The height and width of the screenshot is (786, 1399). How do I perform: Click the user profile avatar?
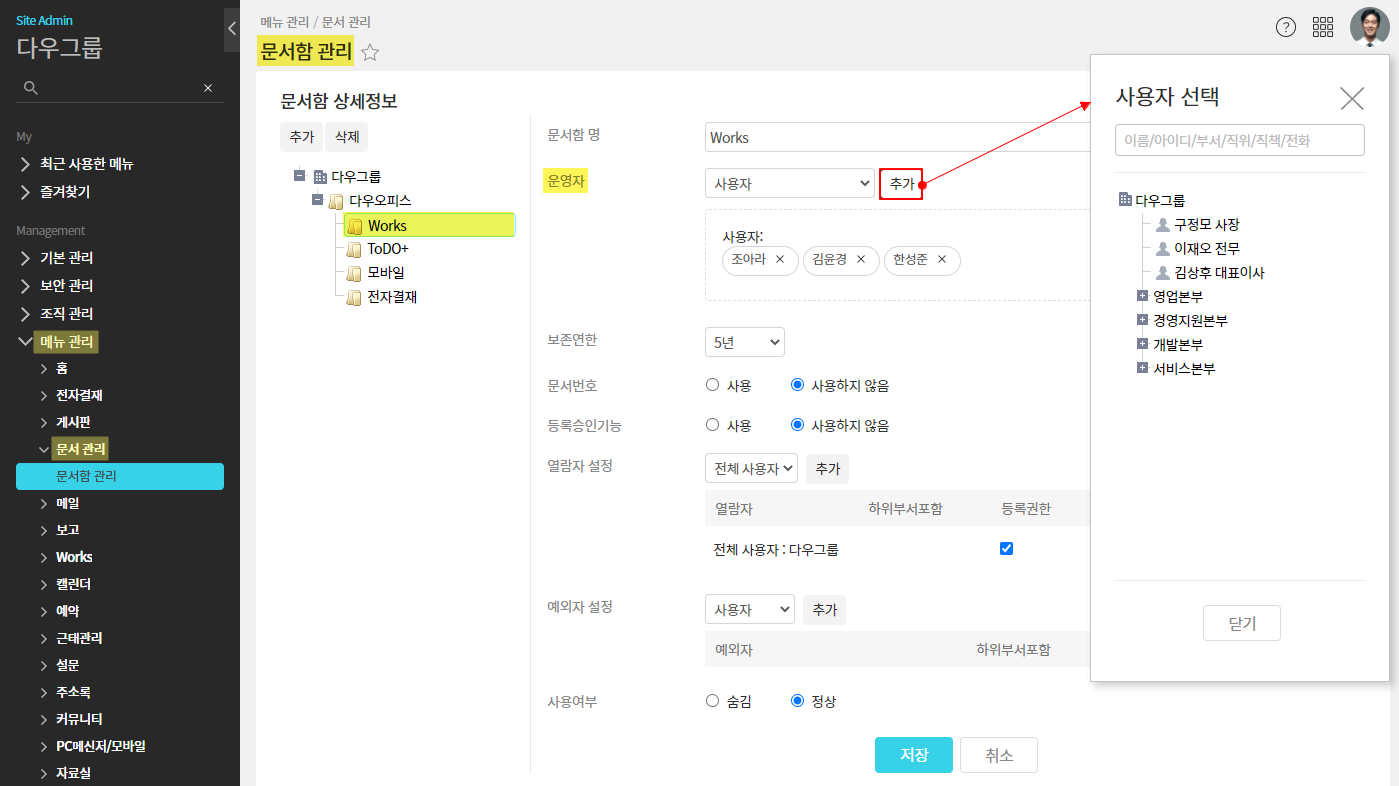(1369, 27)
